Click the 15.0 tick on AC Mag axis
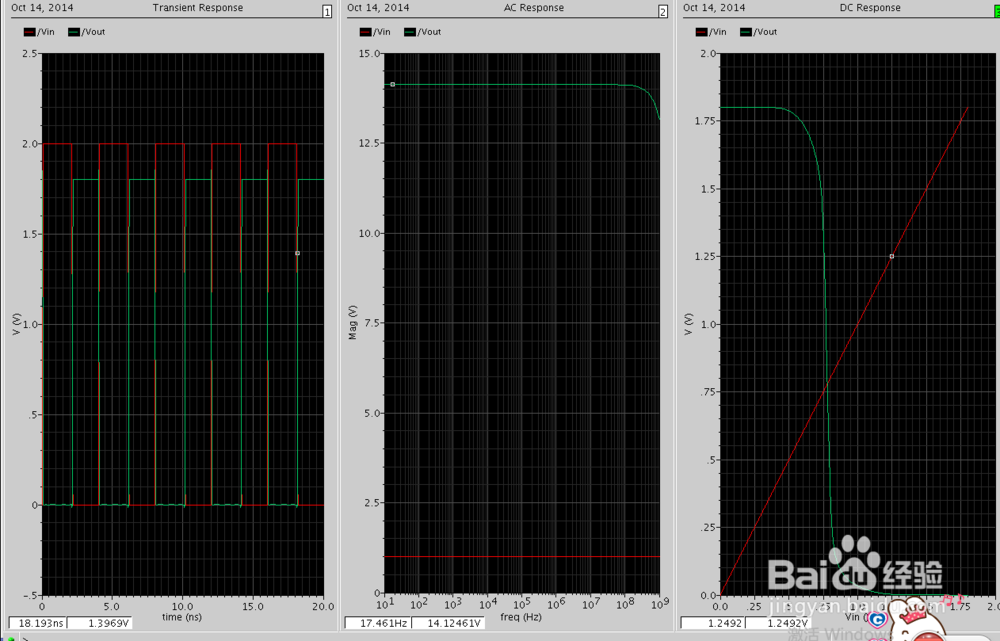This screenshot has height=641, width=1000. click(371, 54)
